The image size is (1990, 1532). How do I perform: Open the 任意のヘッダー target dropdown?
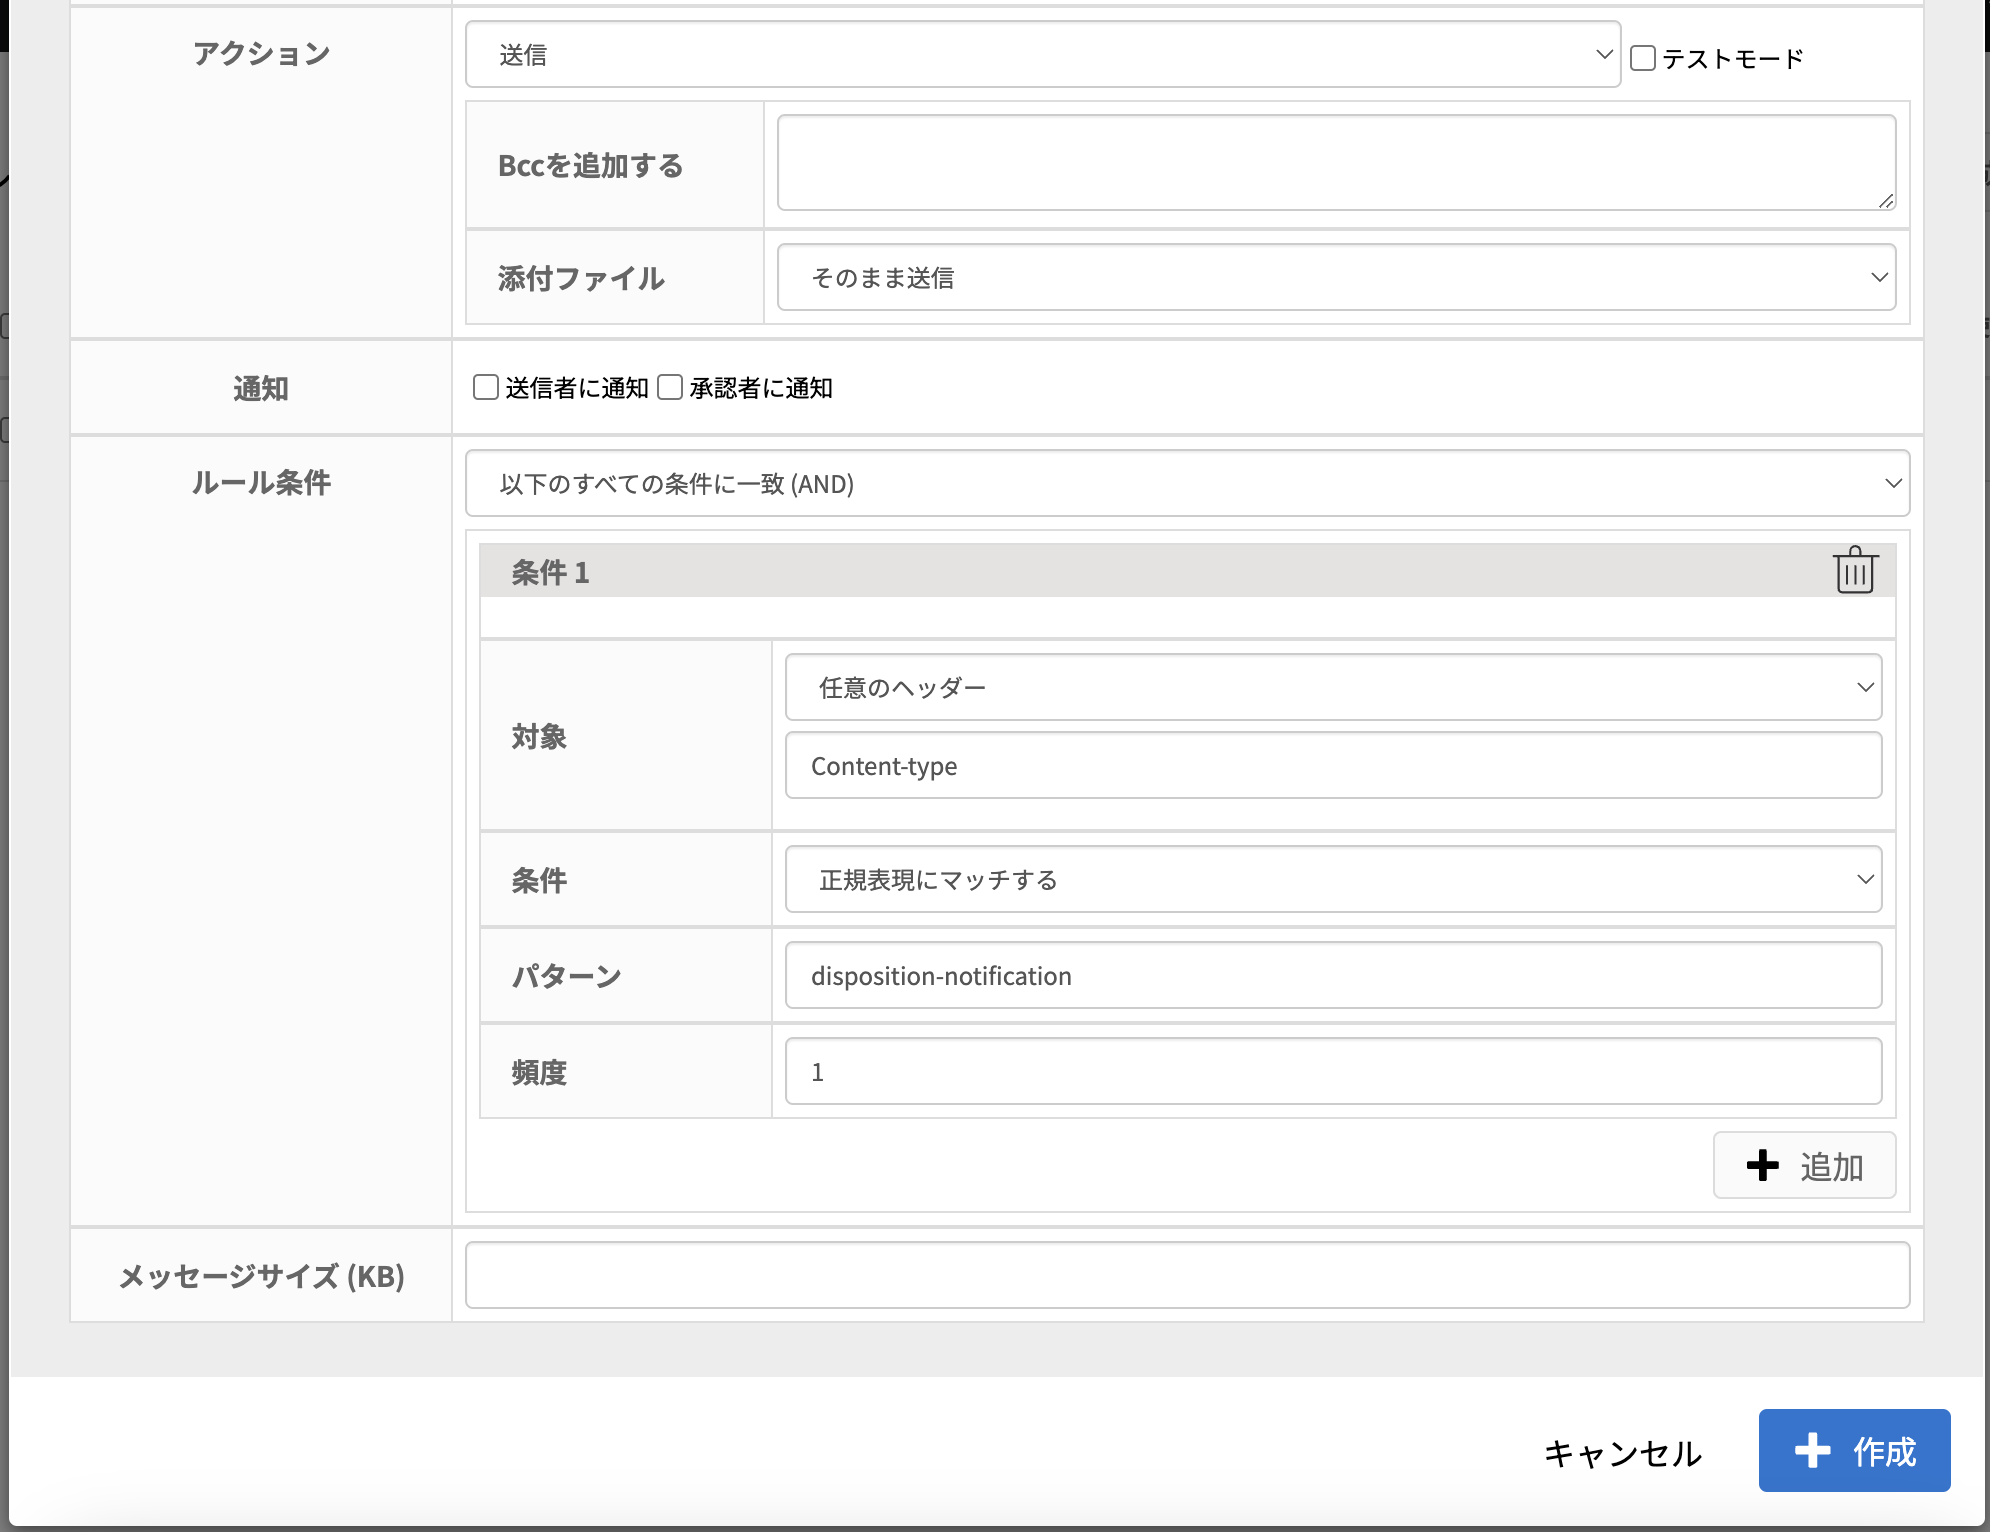point(1332,688)
